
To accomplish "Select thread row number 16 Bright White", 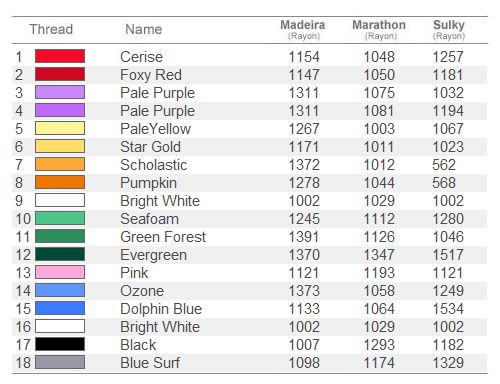I will tap(249, 326).
